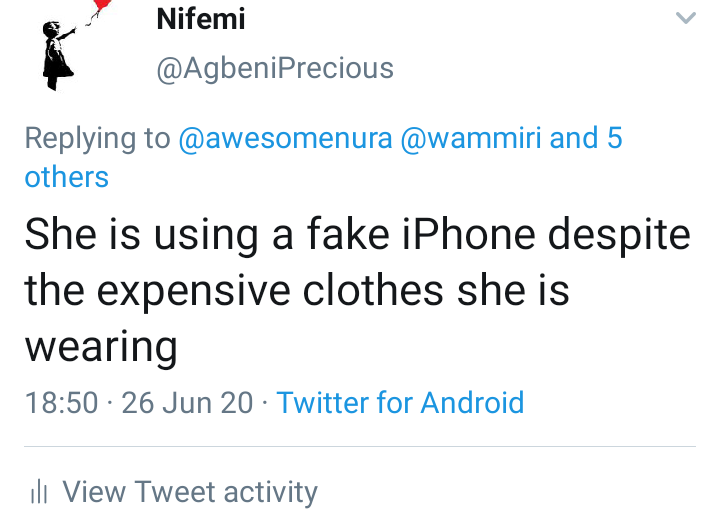Screen dimensions: 720x523
Task: Open the @wammiri profile link
Action: pos(470,138)
